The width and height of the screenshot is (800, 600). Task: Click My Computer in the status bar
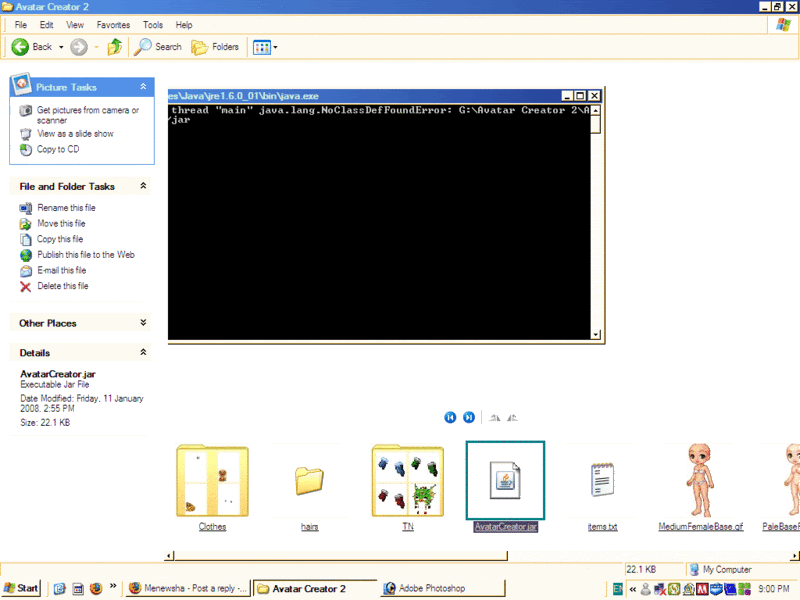pos(720,569)
